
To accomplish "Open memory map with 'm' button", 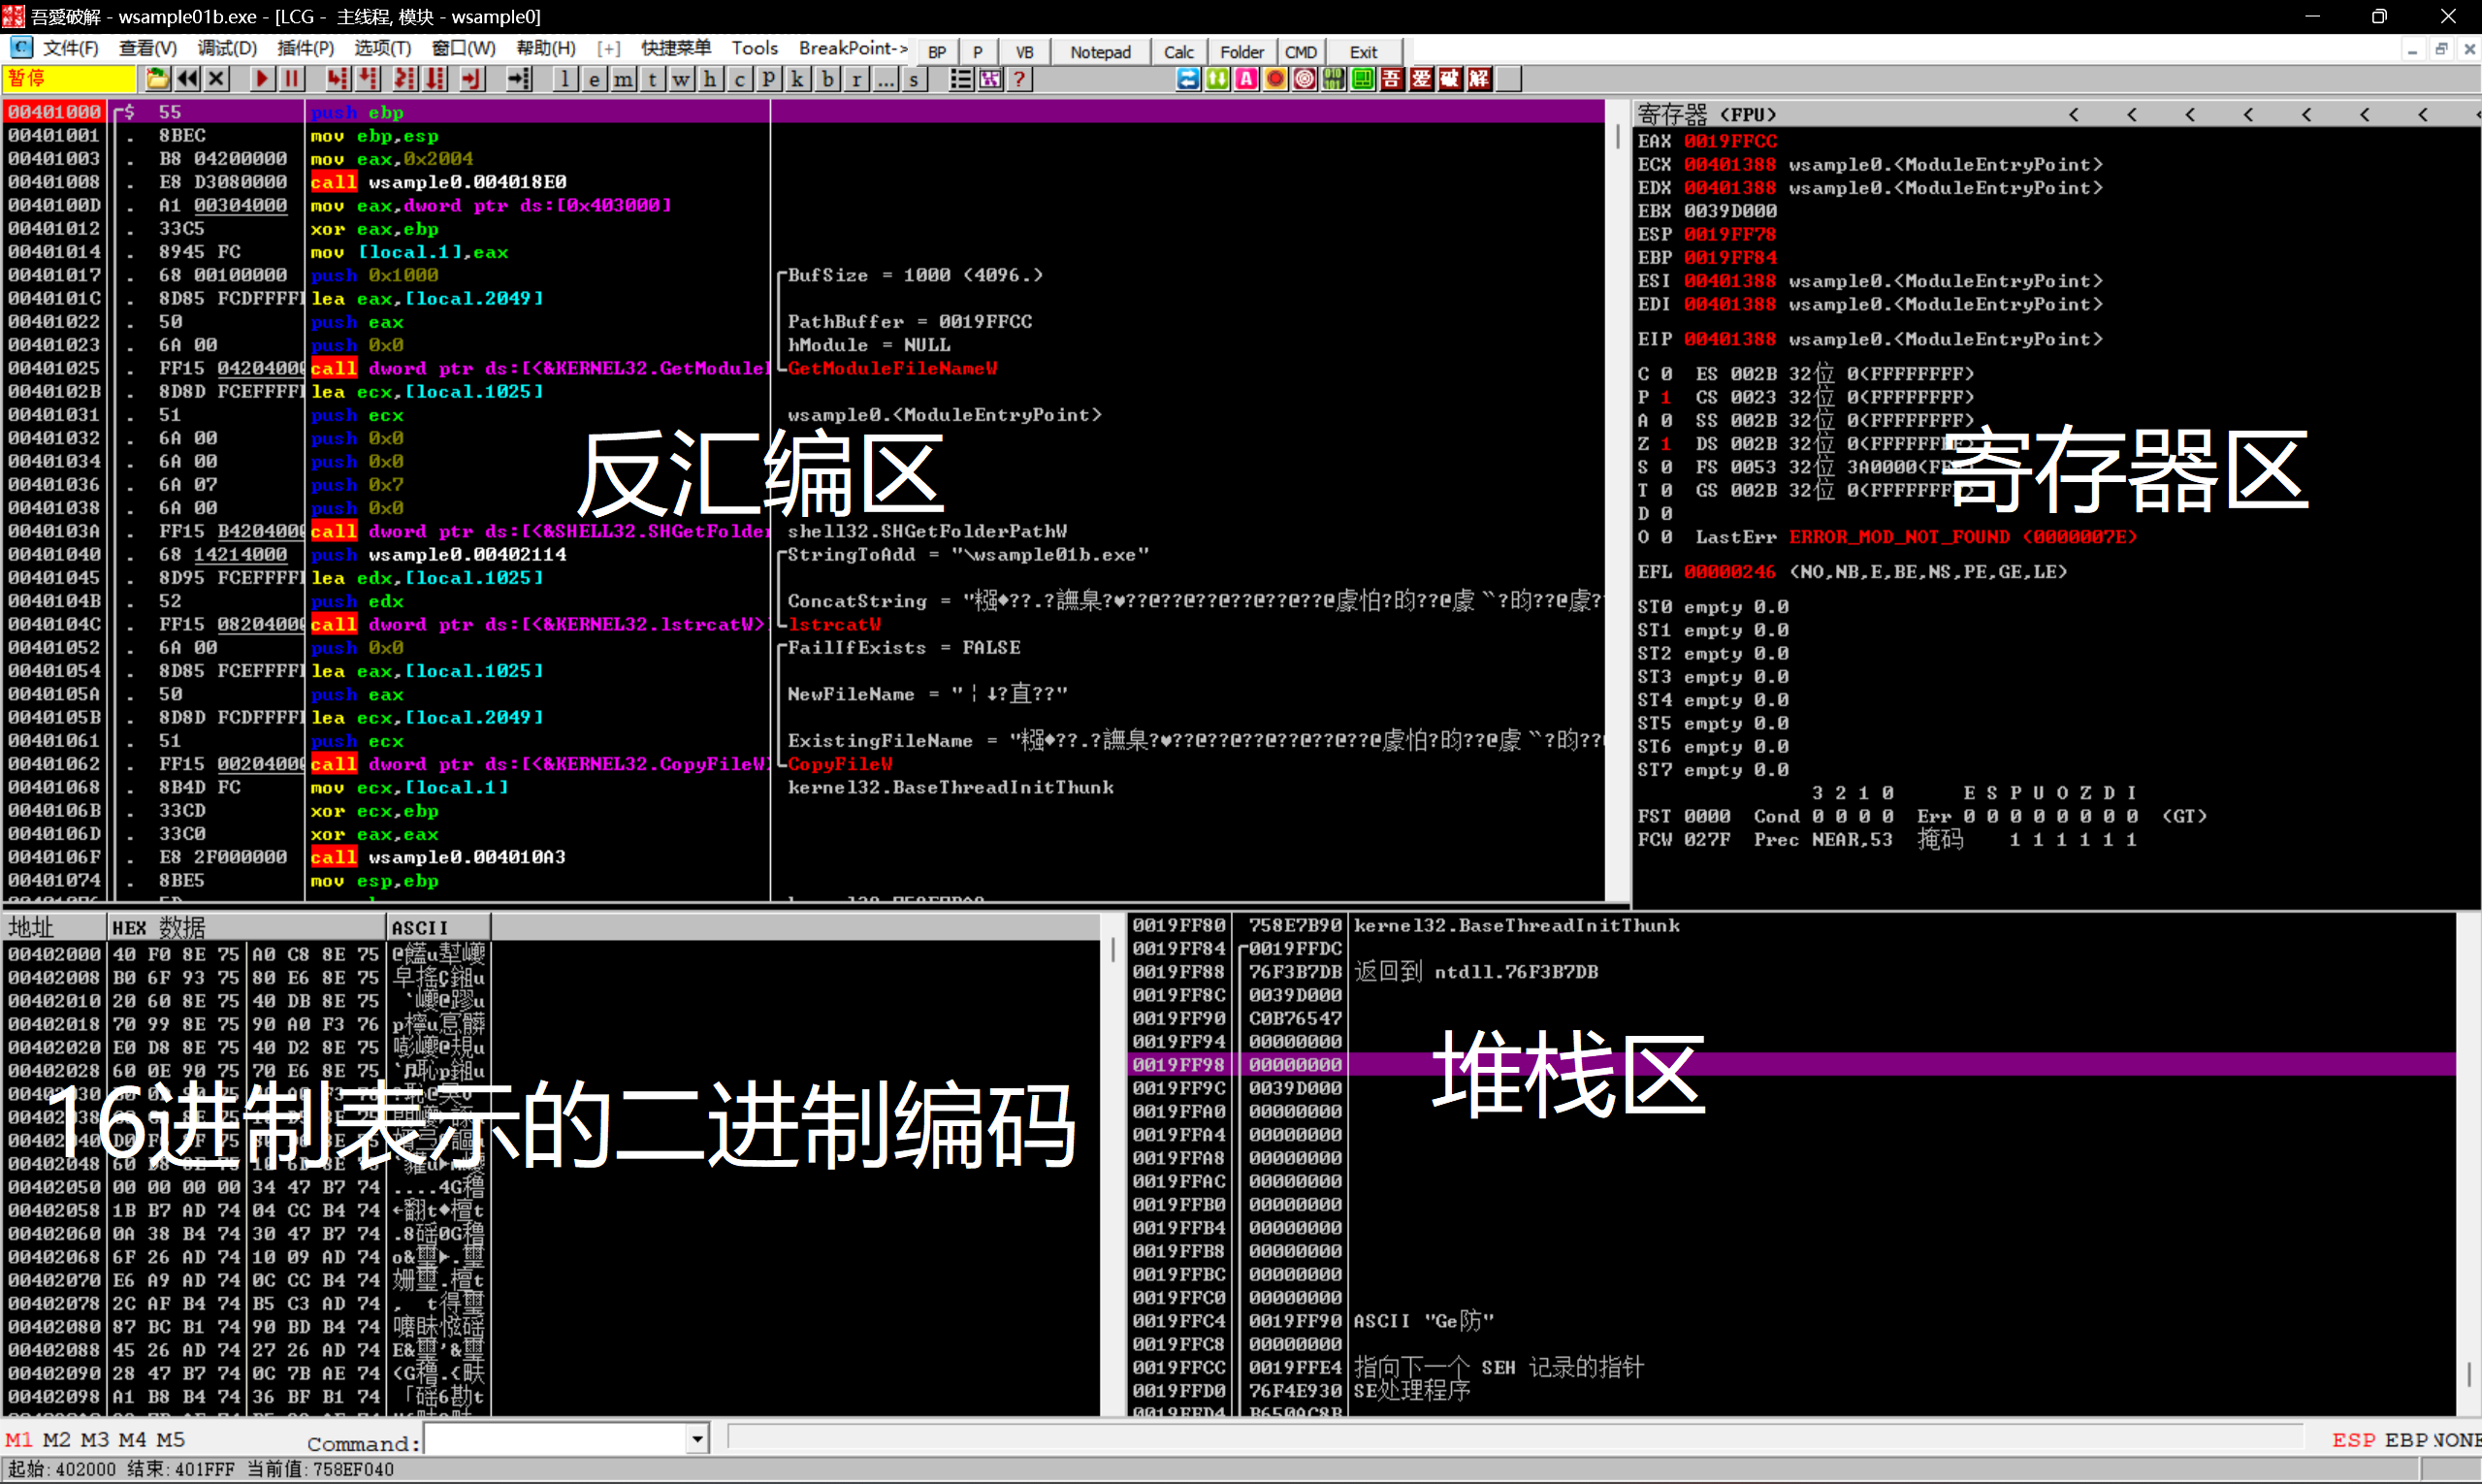I will click(623, 79).
